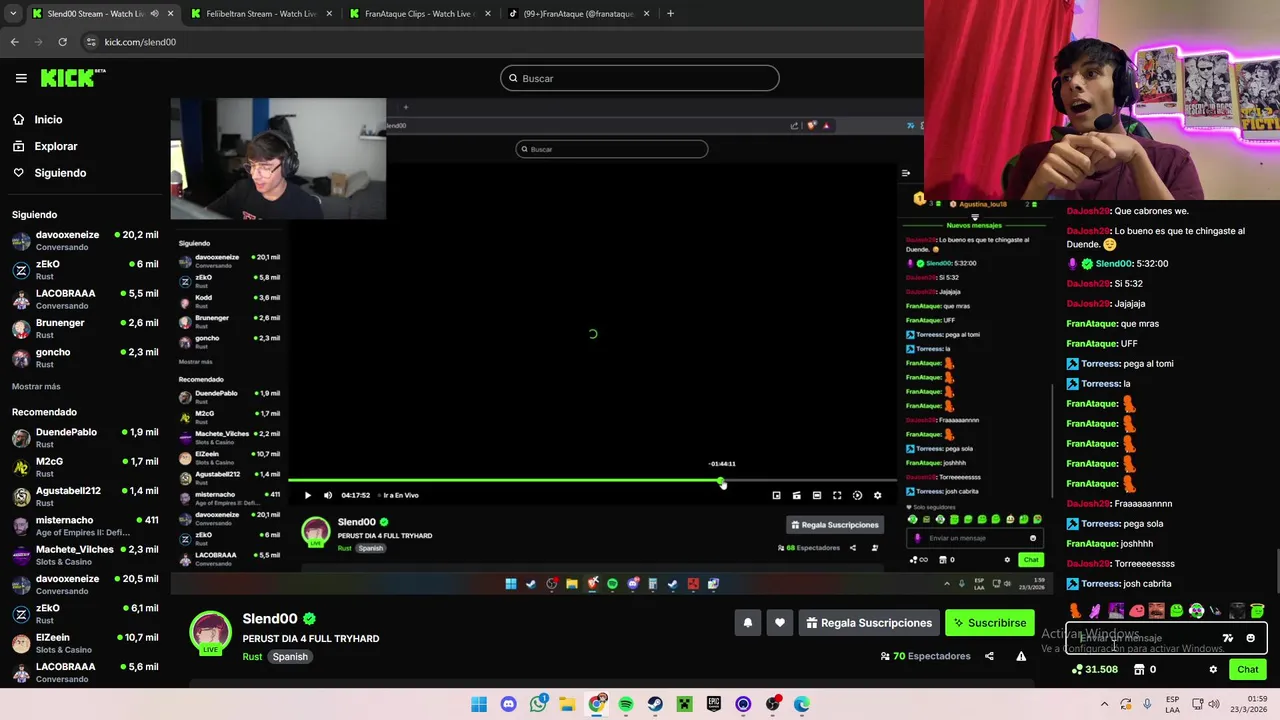This screenshot has height=720, width=1280.
Task: Open davooxeneize channel with 20,2 mil viewers
Action: [x=84, y=240]
